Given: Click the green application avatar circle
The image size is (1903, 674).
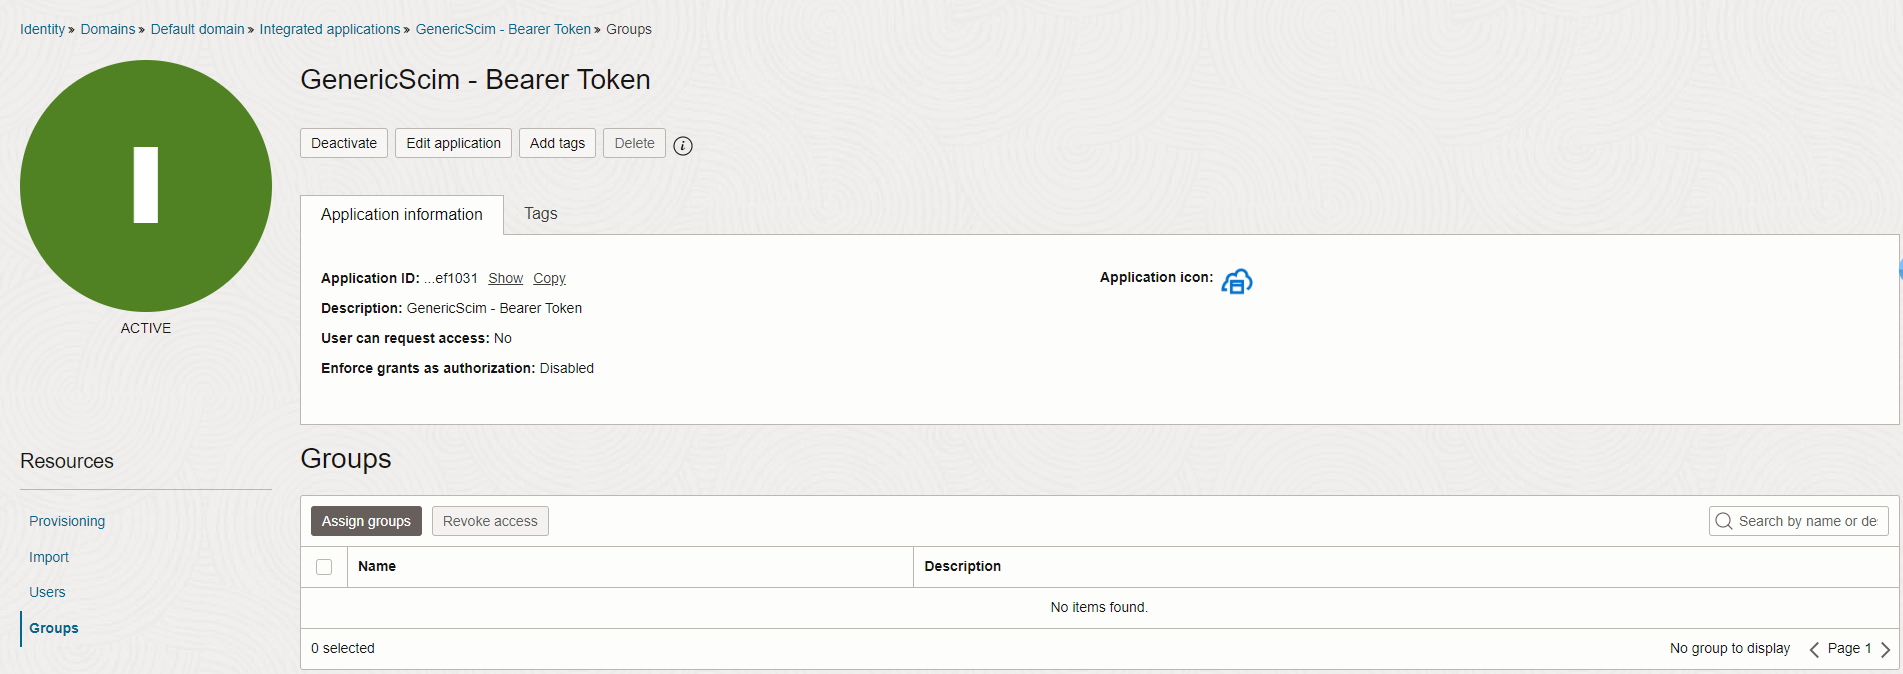Looking at the screenshot, I should pyautogui.click(x=146, y=186).
